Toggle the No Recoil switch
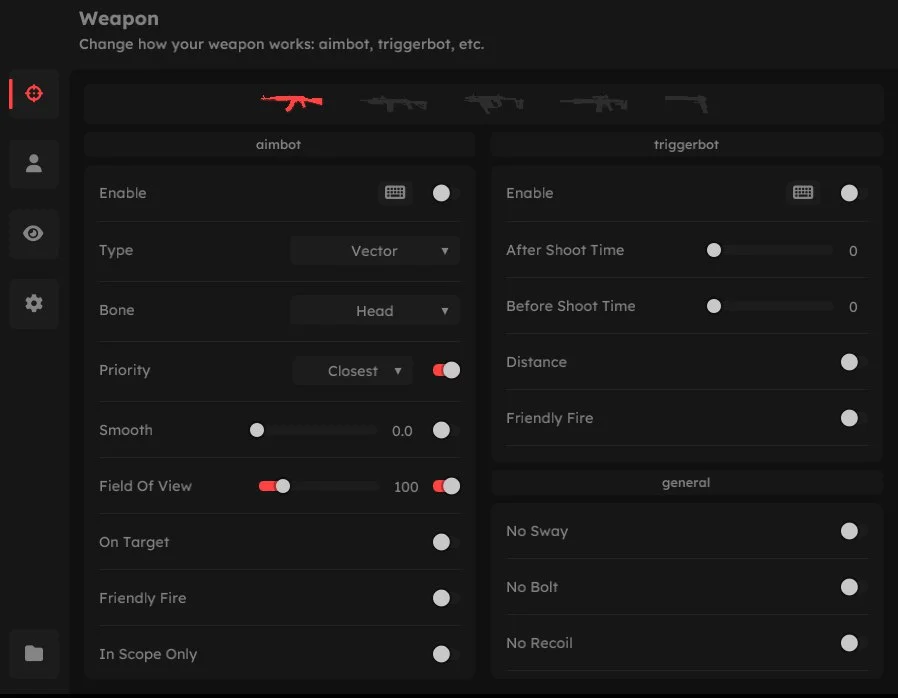This screenshot has width=898, height=698. [849, 643]
